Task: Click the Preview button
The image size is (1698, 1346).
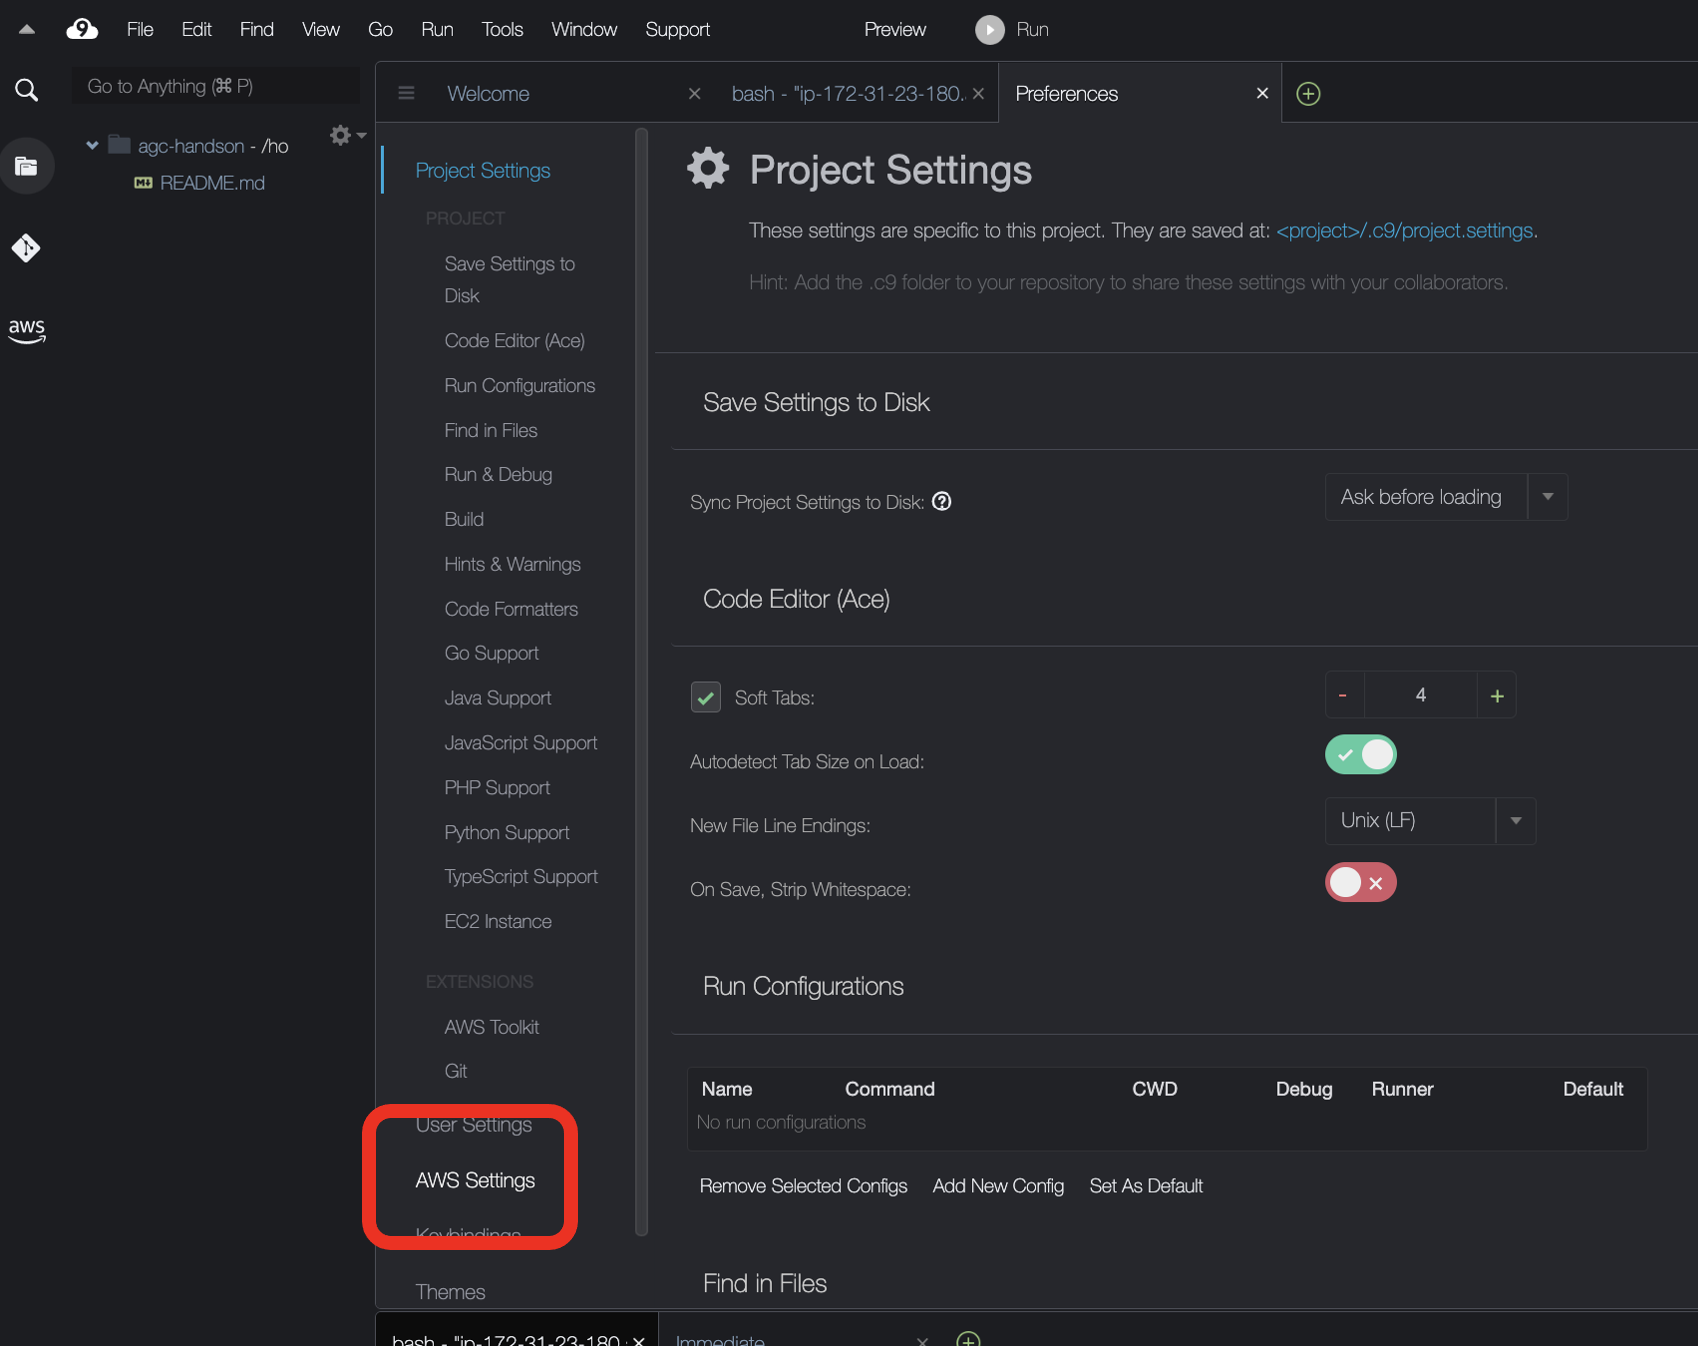Action: 895,30
